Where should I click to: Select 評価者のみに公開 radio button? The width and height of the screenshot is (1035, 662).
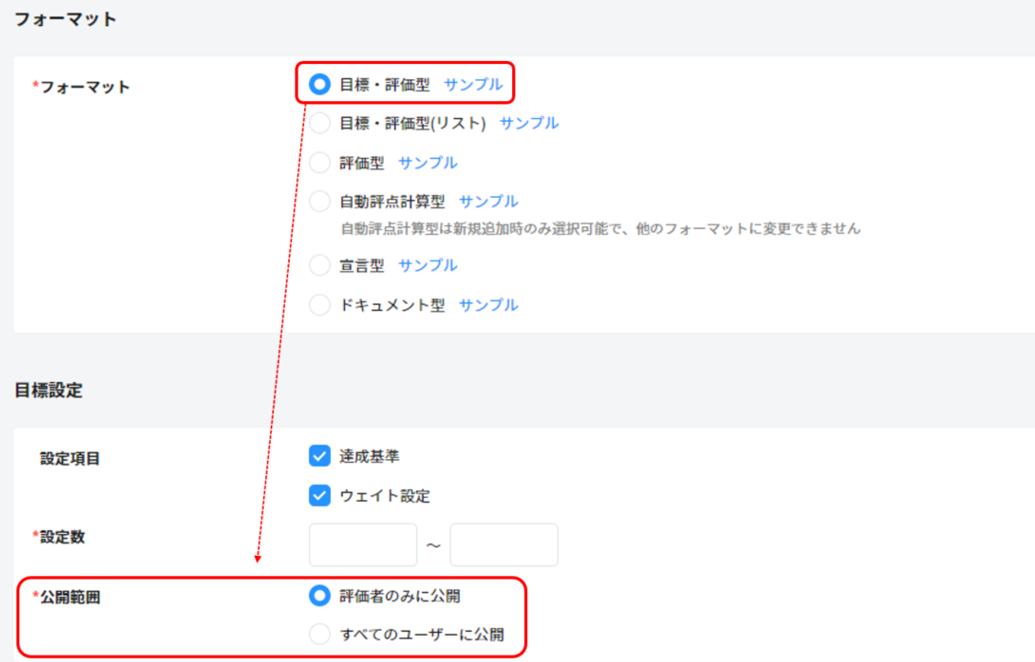(320, 596)
